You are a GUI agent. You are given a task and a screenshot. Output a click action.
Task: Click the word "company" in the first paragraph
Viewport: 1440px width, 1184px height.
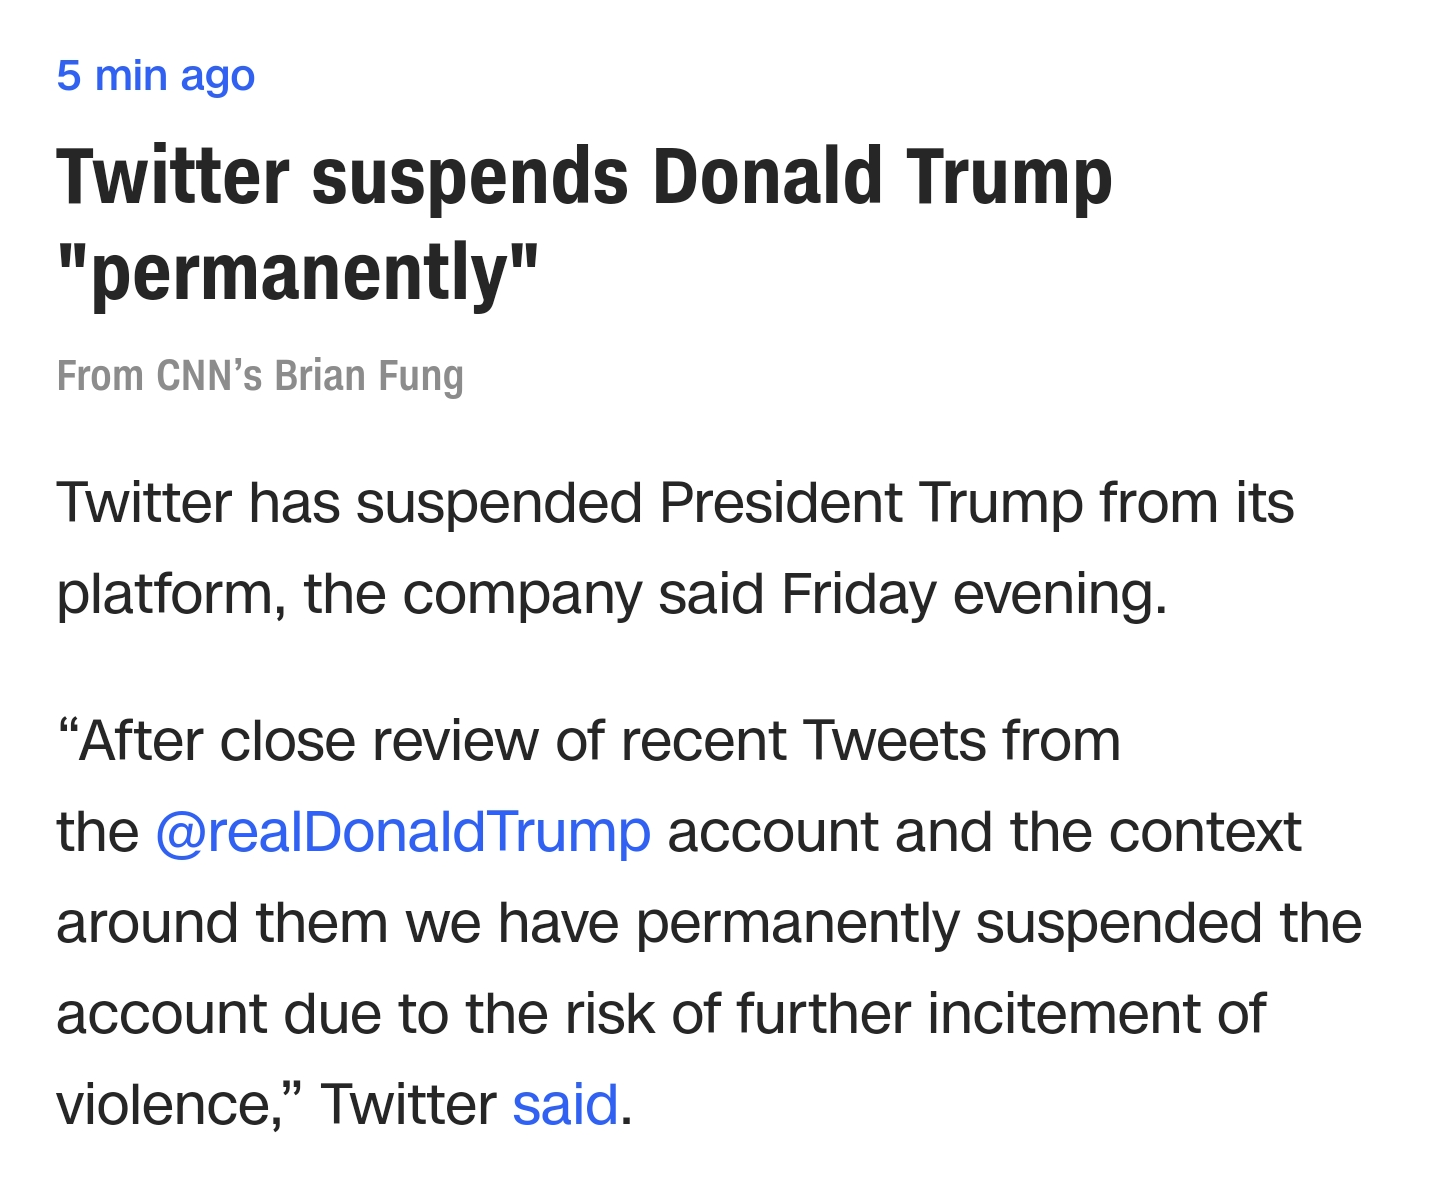[522, 594]
